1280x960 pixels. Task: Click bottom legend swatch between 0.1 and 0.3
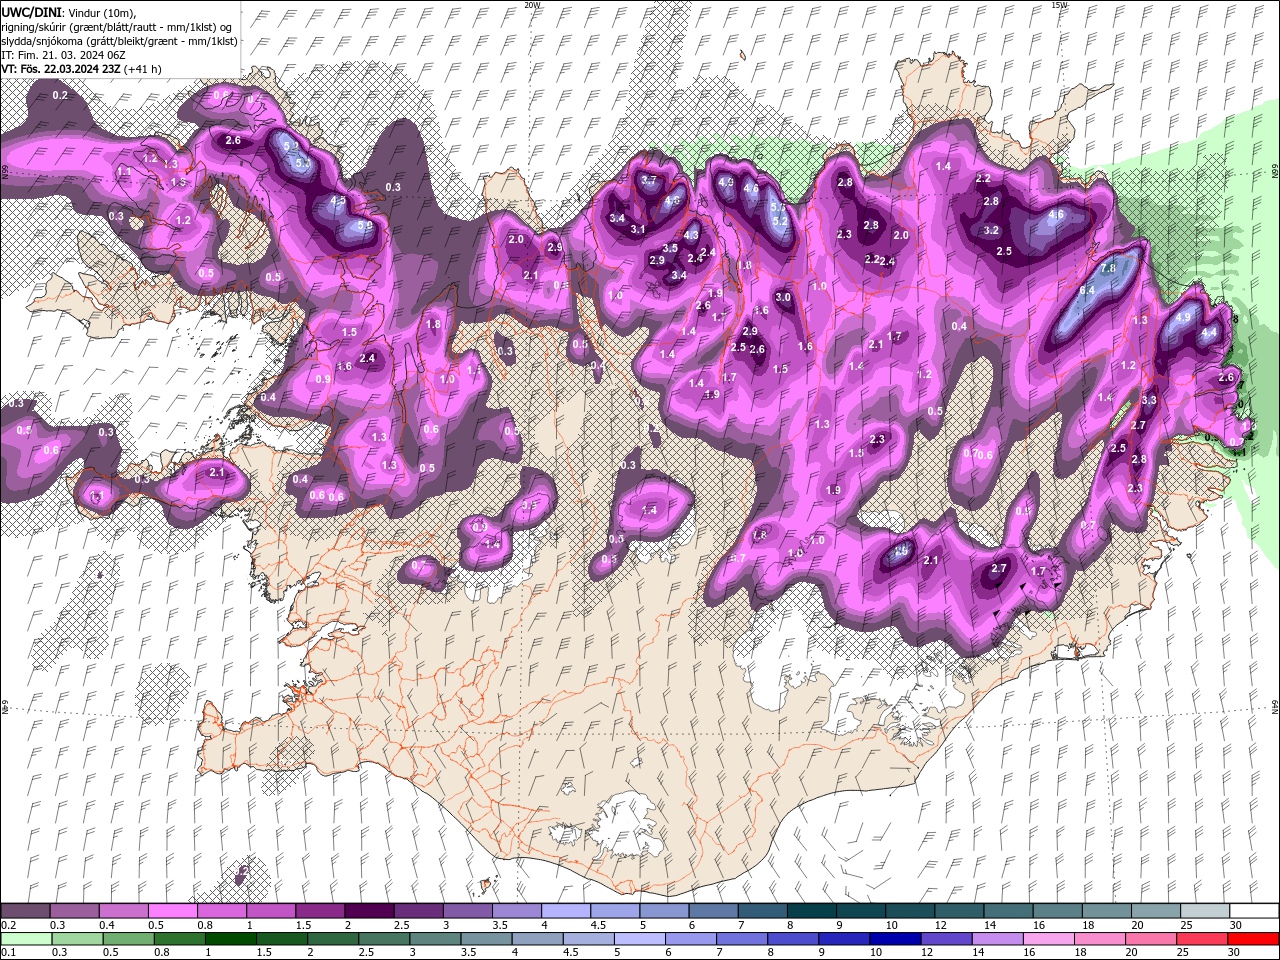click(x=25, y=939)
